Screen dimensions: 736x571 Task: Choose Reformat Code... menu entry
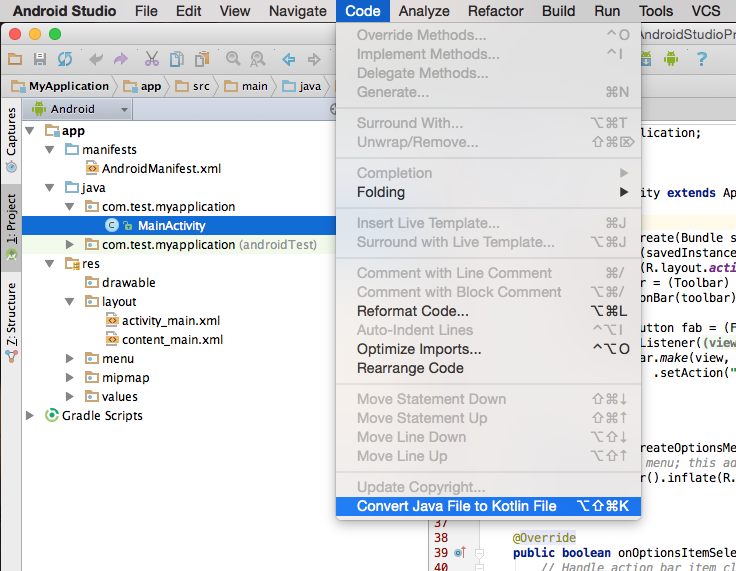(x=488, y=311)
